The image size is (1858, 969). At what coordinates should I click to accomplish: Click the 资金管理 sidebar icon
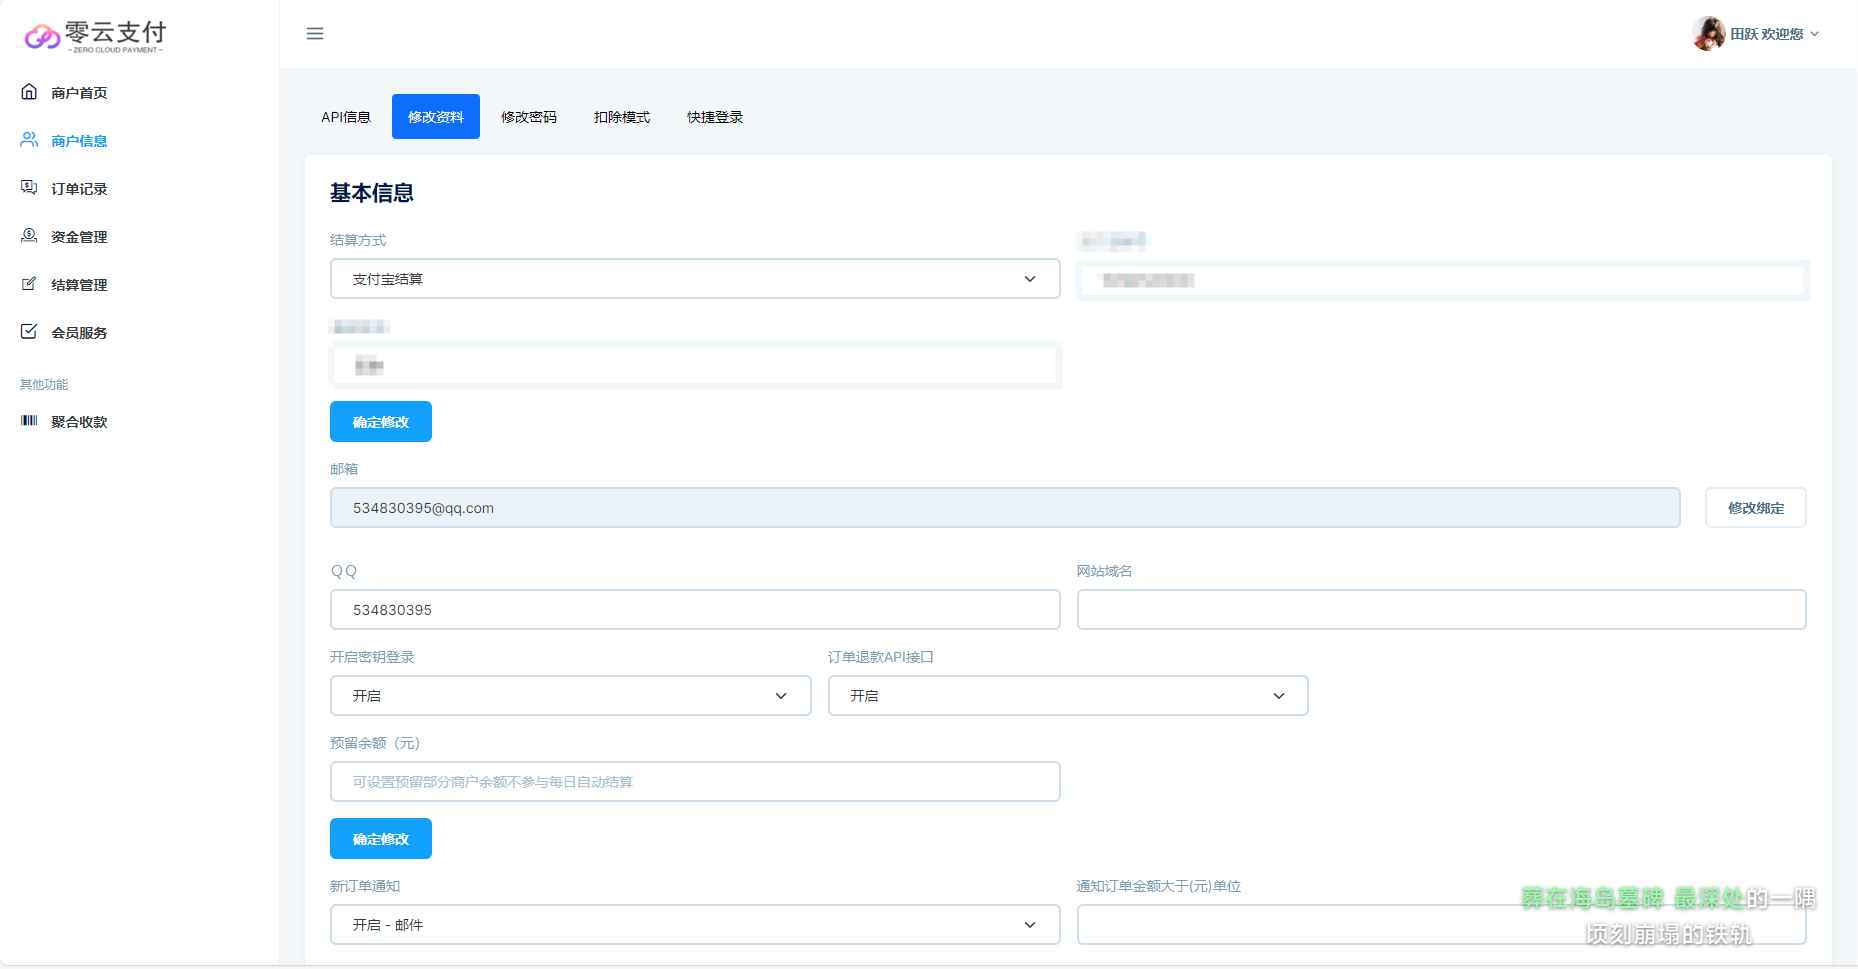(29, 236)
